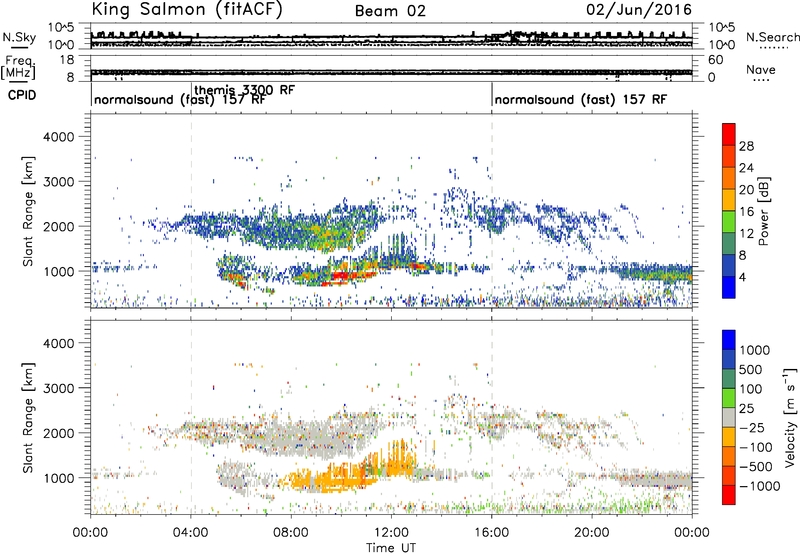This screenshot has width=800, height=554.
Task: Click the gray band of the velocity colorbar
Action: (x=729, y=418)
